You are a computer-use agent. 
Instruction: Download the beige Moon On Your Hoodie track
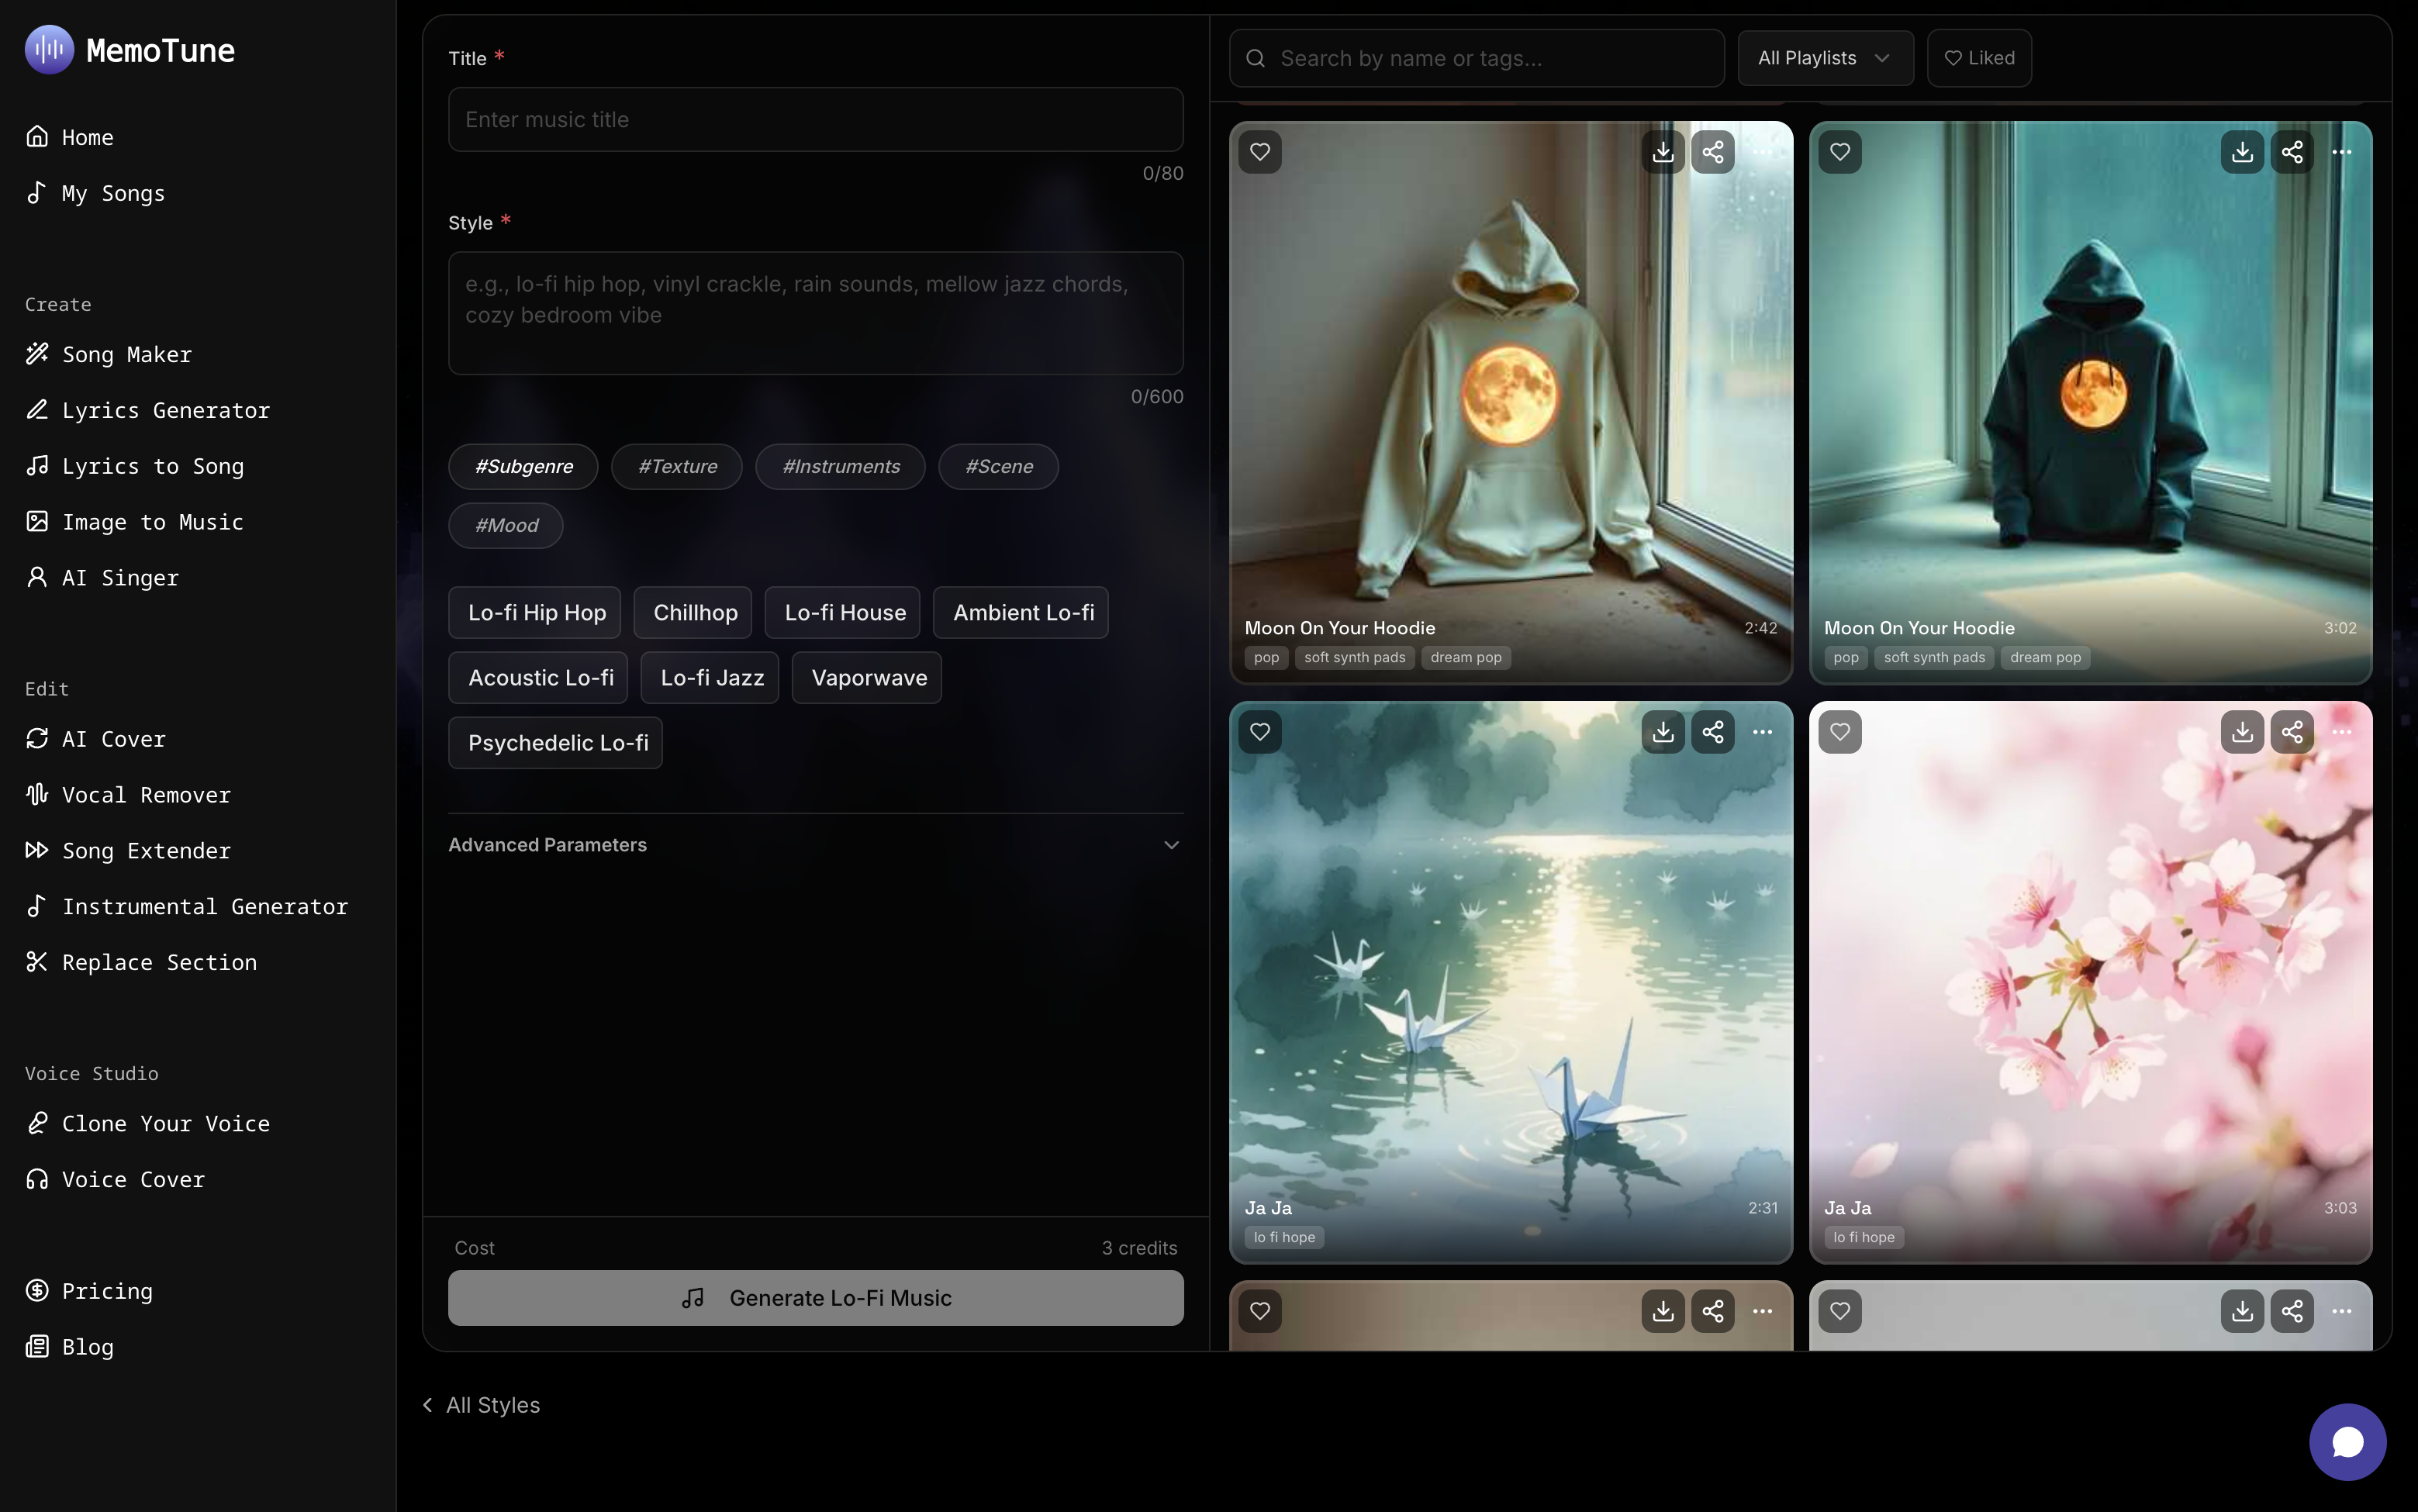pyautogui.click(x=1663, y=152)
